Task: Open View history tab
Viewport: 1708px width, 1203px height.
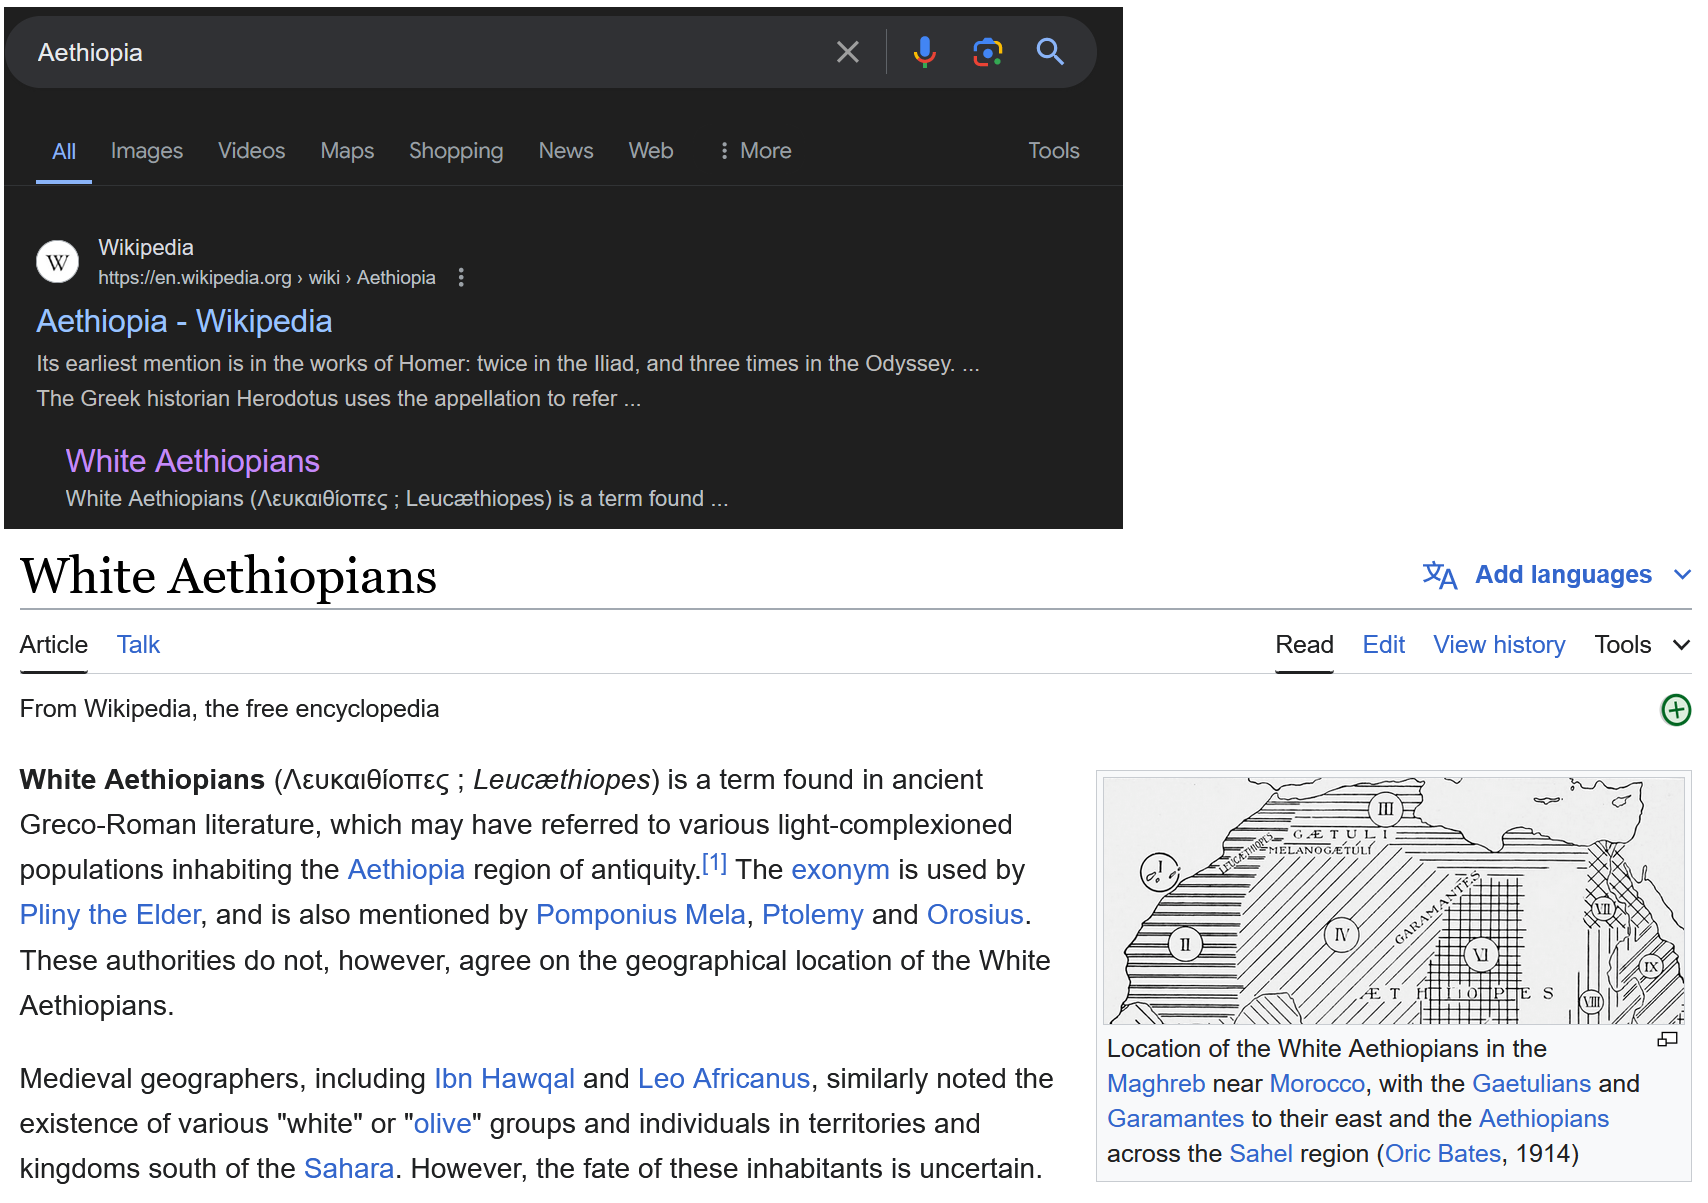Action: (x=1499, y=645)
